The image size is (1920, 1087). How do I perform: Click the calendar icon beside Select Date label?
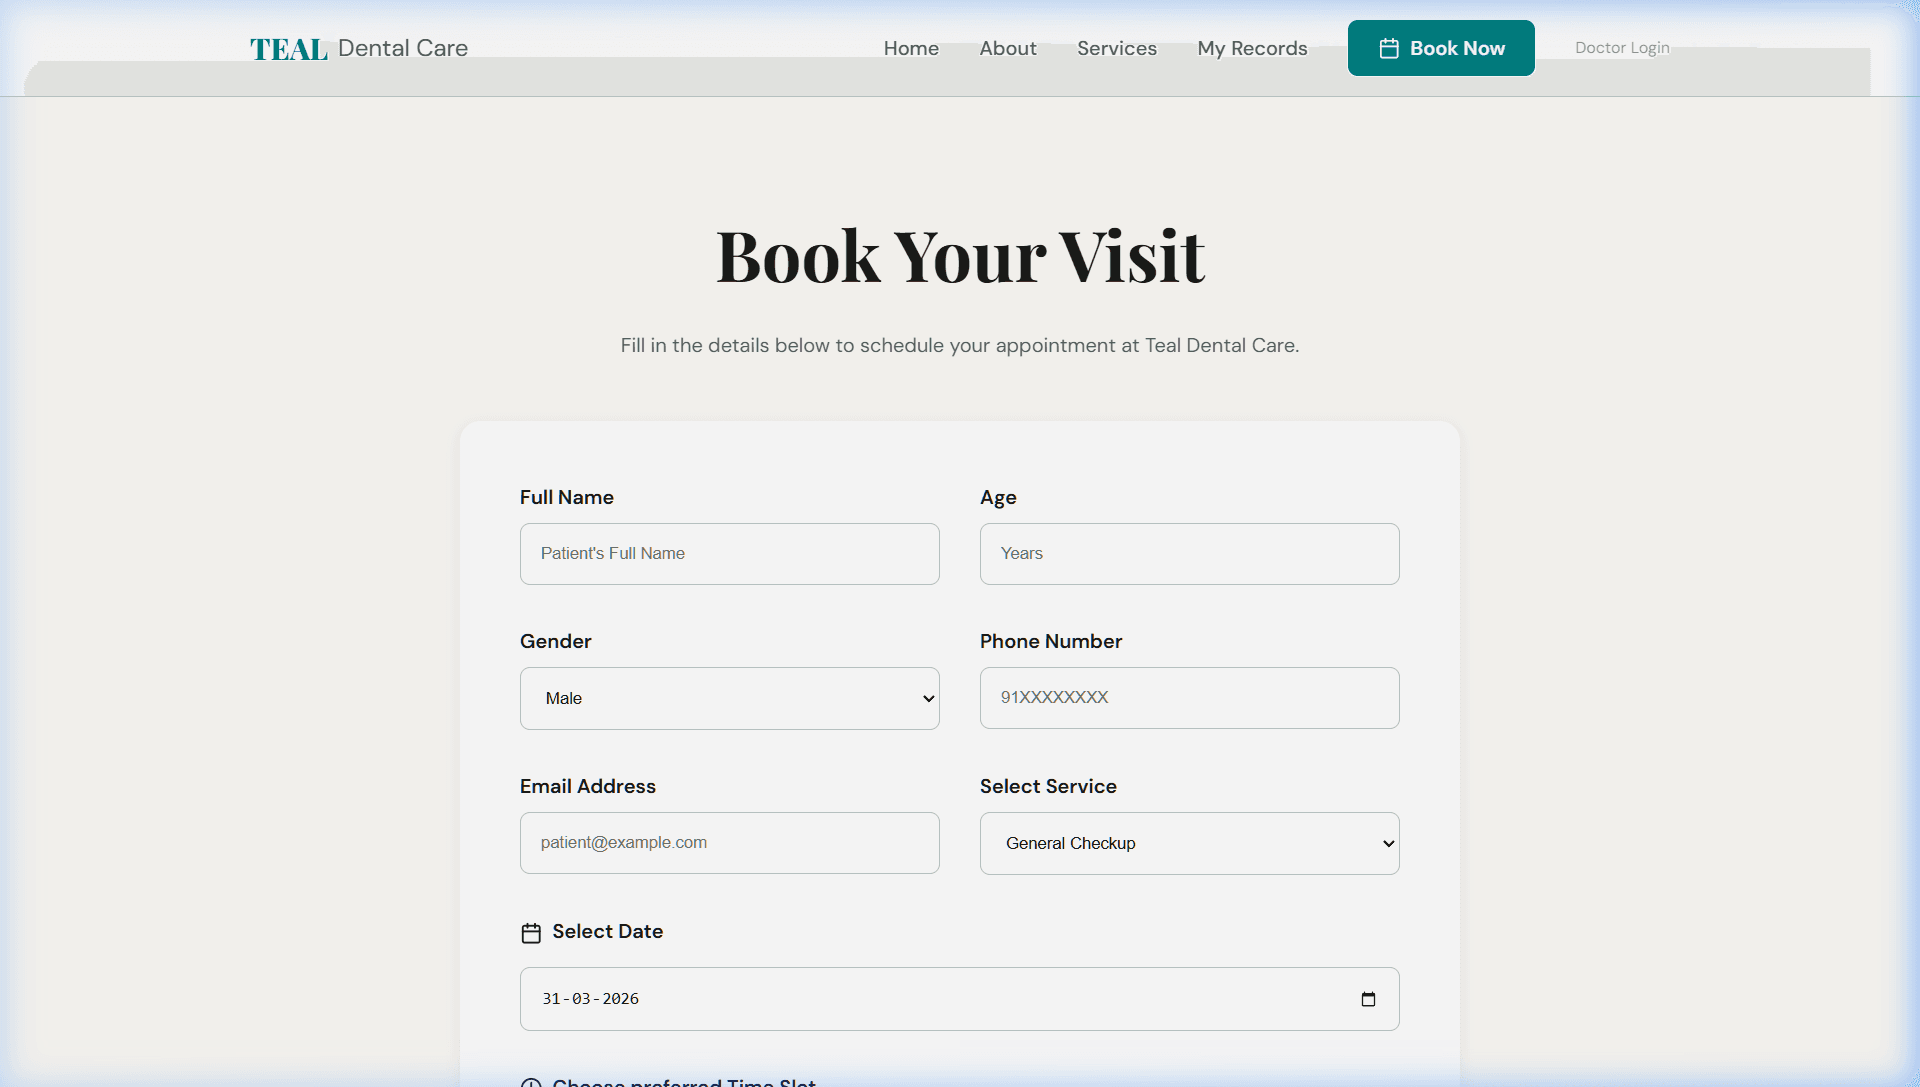coord(531,933)
